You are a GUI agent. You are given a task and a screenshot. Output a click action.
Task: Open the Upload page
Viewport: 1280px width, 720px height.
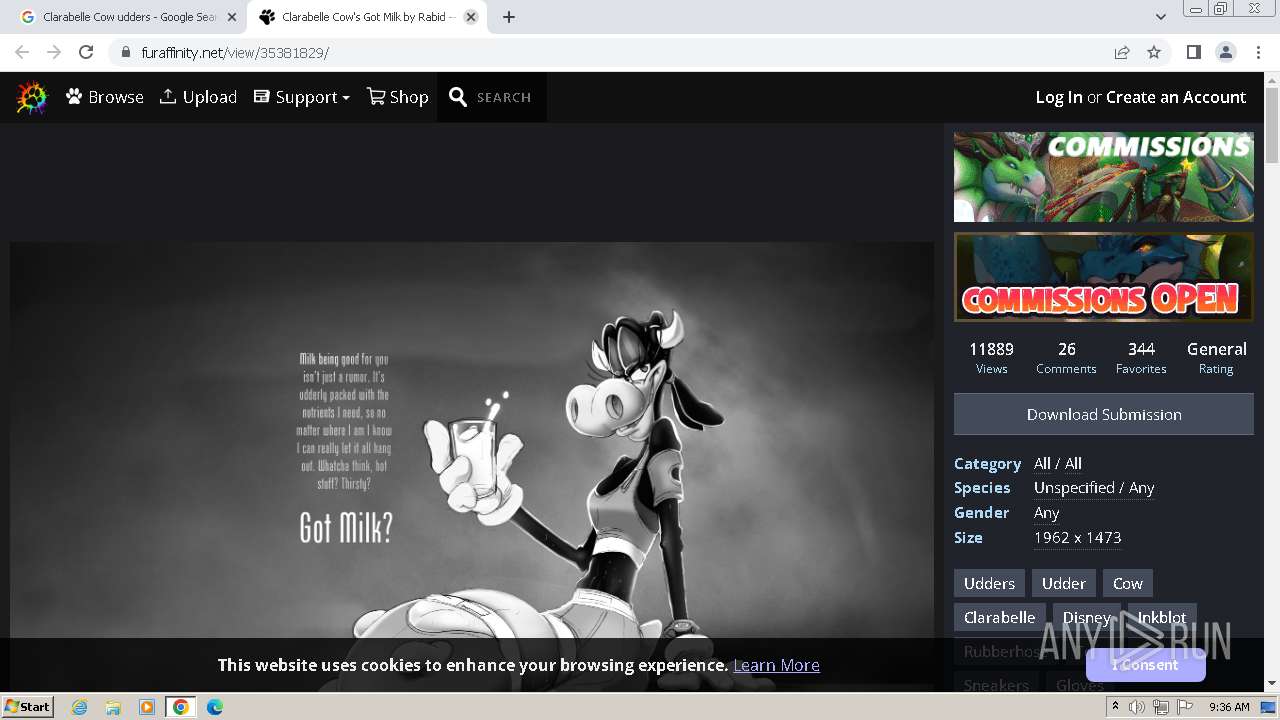[x=198, y=97]
